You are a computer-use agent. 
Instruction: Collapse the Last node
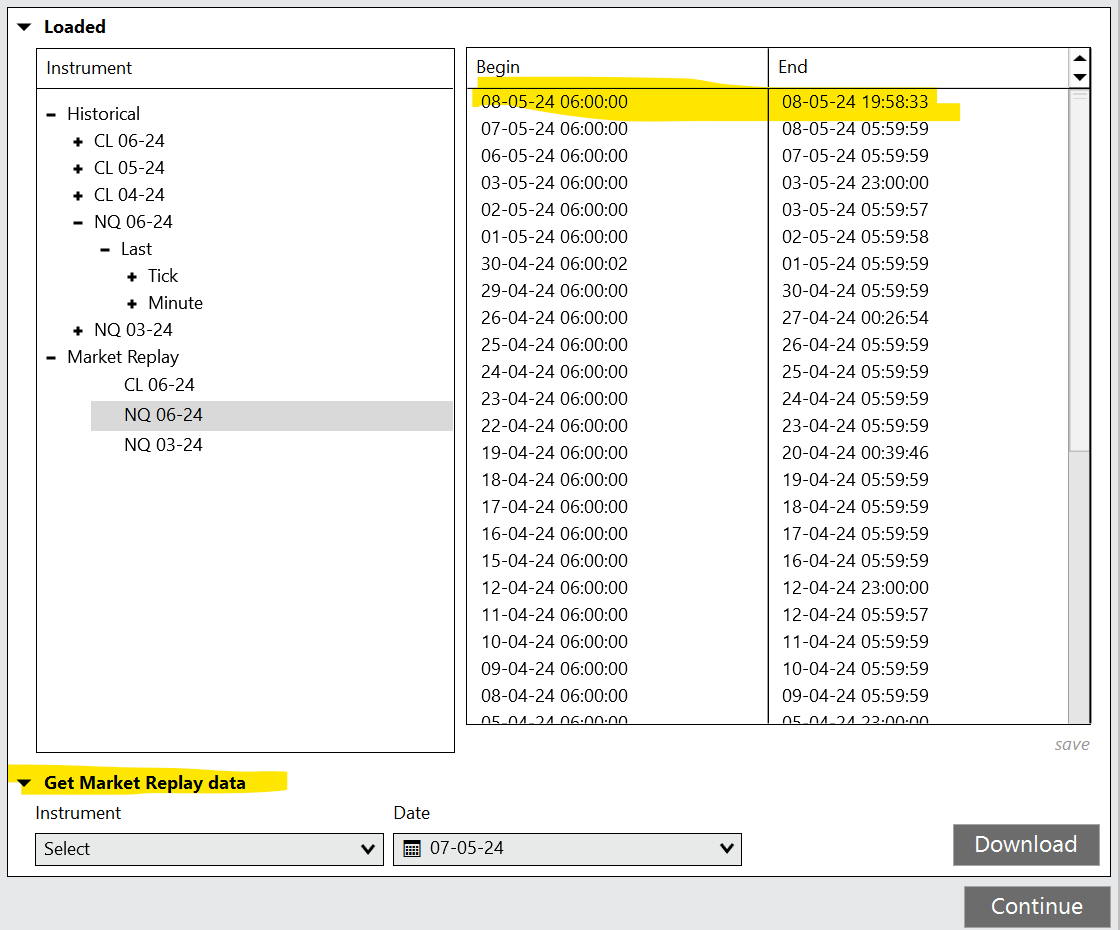click(105, 250)
